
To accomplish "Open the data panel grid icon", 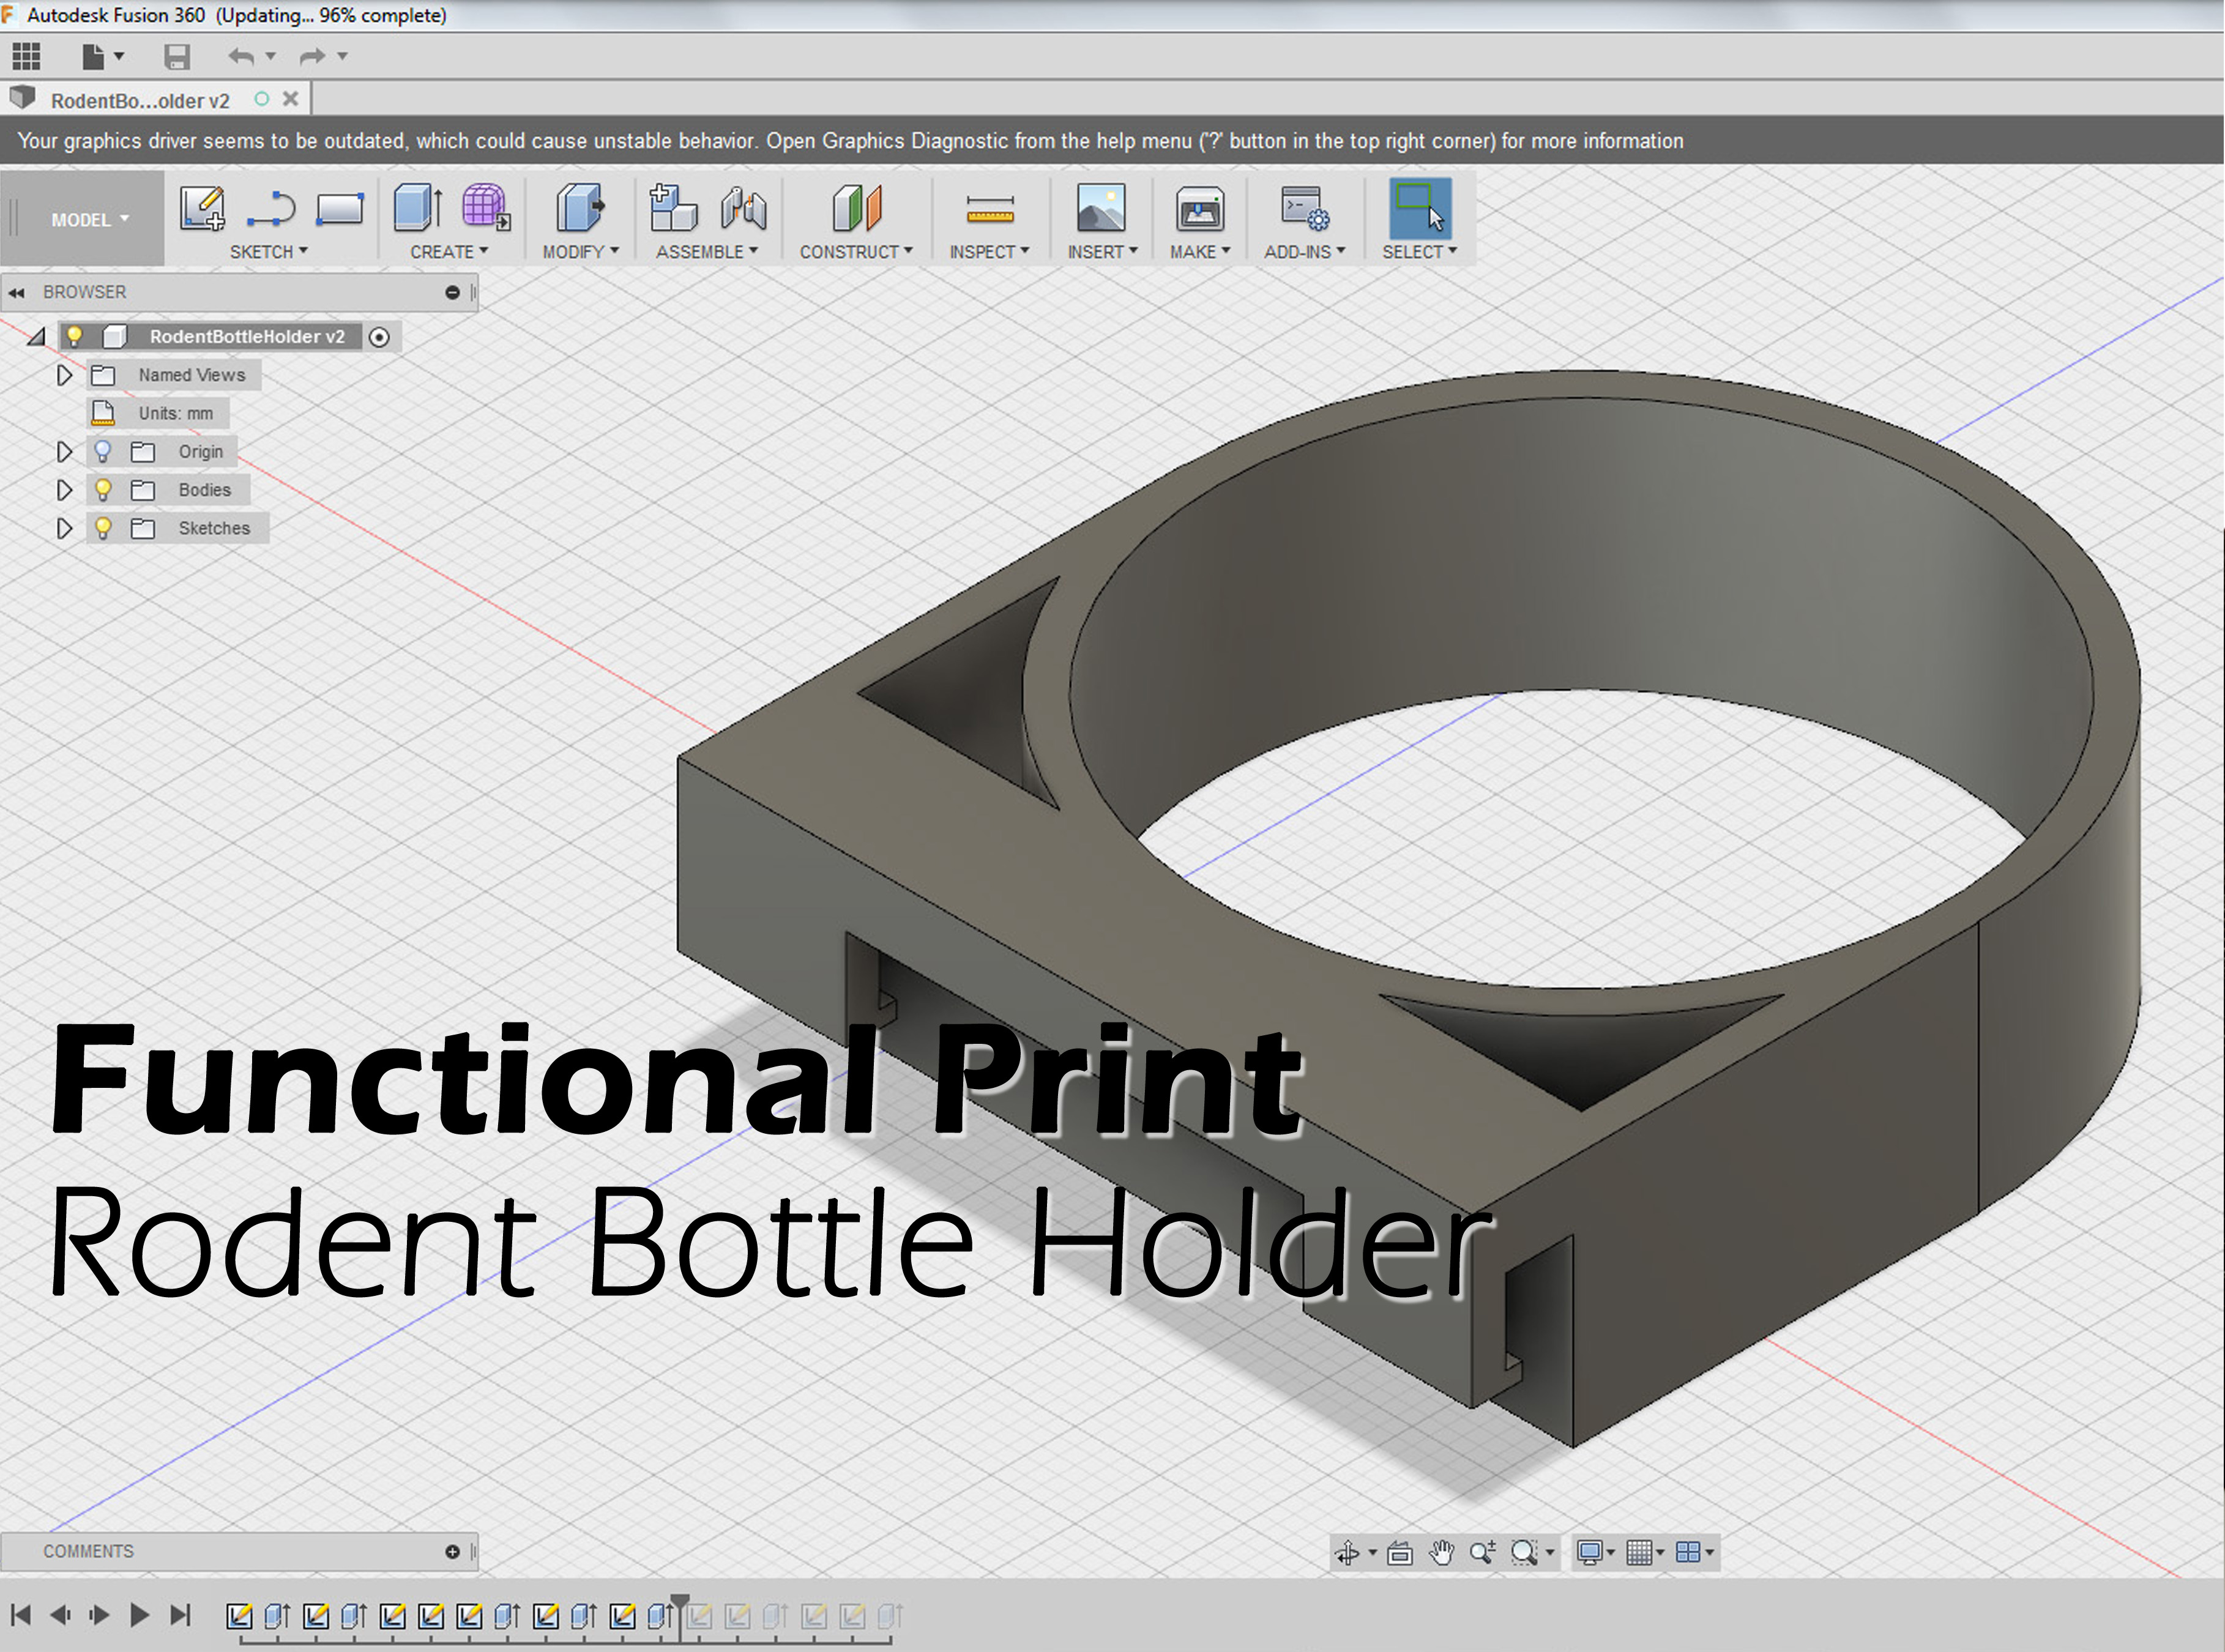I will 26,56.
